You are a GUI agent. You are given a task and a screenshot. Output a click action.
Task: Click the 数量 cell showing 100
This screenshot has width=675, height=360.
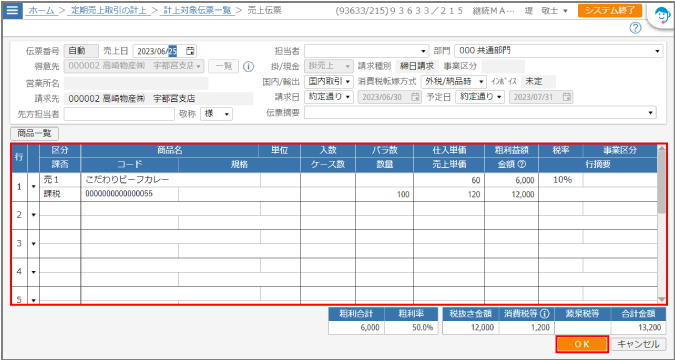pyautogui.click(x=384, y=194)
